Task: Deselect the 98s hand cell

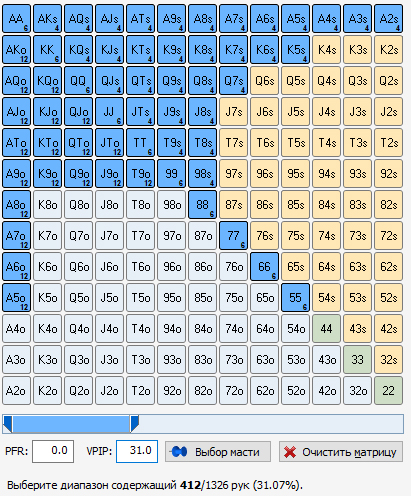Action: point(202,174)
